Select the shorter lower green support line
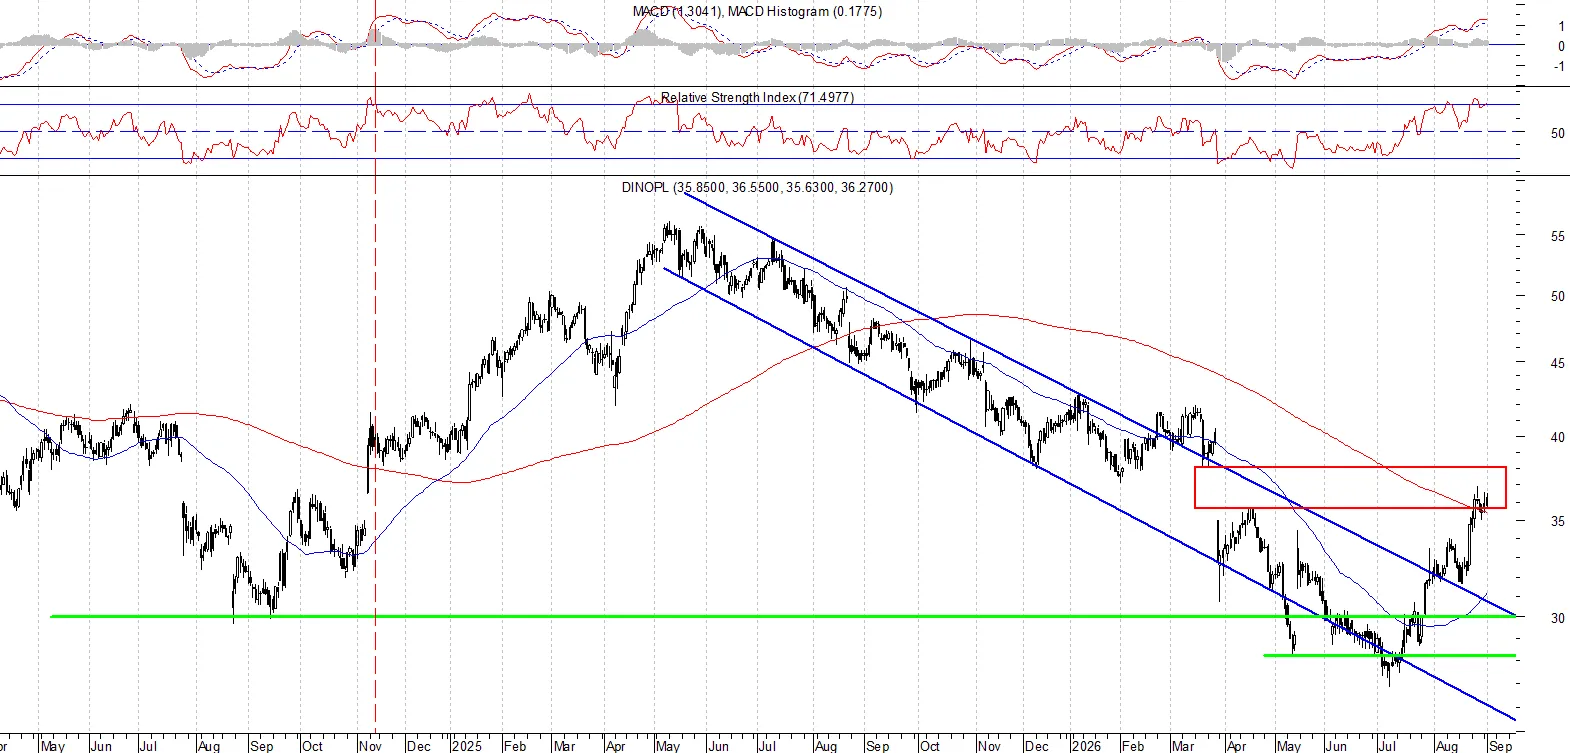Image resolution: width=1570 pixels, height=753 pixels. 1390,655
